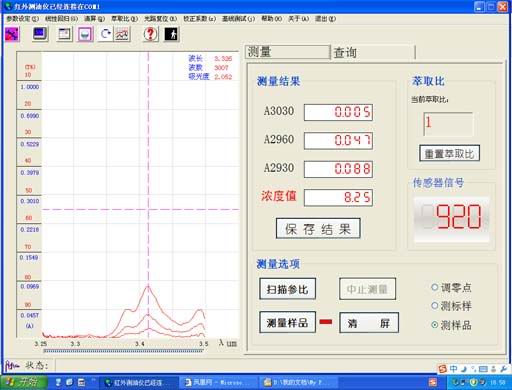Switch to the 测量 tab

pyautogui.click(x=288, y=52)
